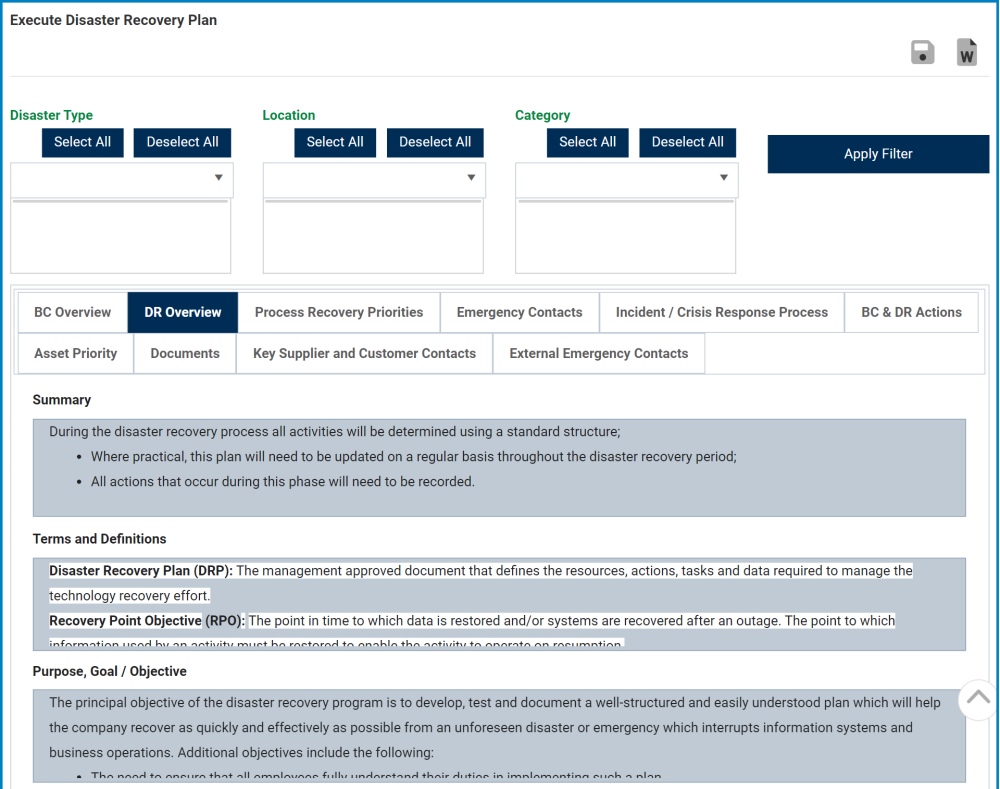
Task: Open Incident / Crisis Response Process tab
Action: click(x=722, y=313)
